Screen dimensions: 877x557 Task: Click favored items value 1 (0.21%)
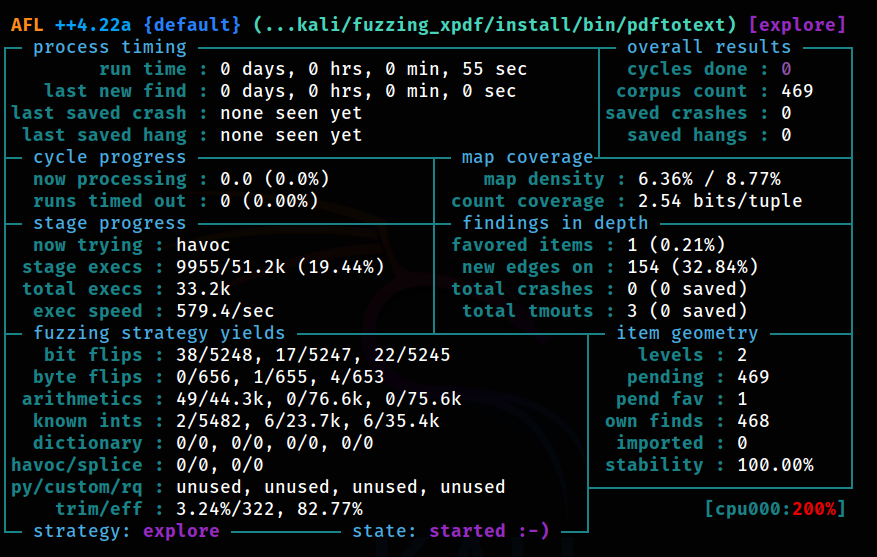[676, 245]
